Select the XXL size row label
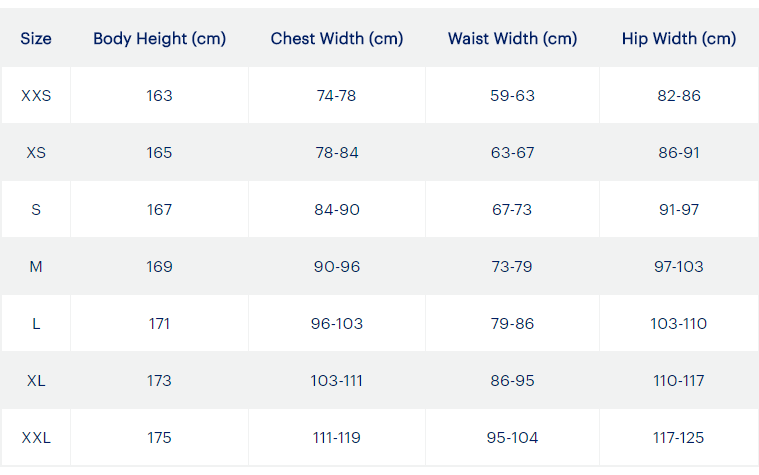 (x=36, y=438)
